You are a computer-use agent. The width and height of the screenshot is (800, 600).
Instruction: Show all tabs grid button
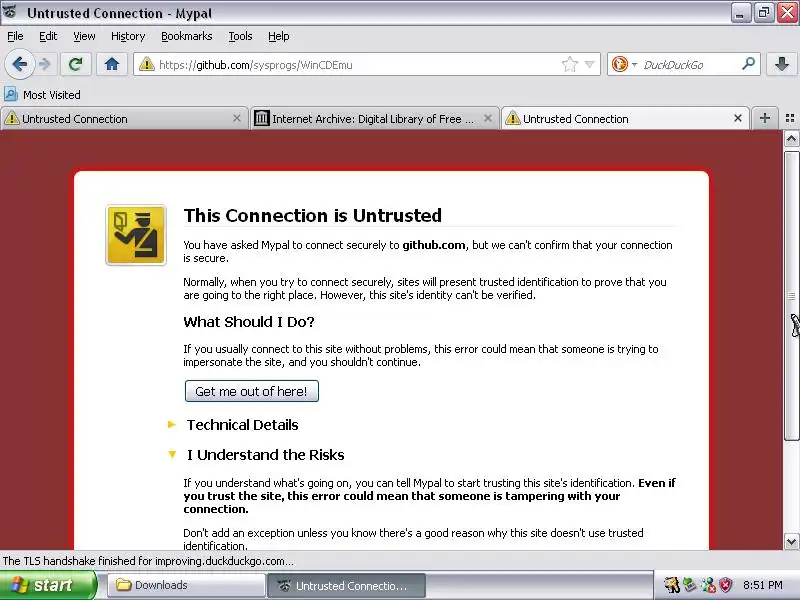(790, 118)
